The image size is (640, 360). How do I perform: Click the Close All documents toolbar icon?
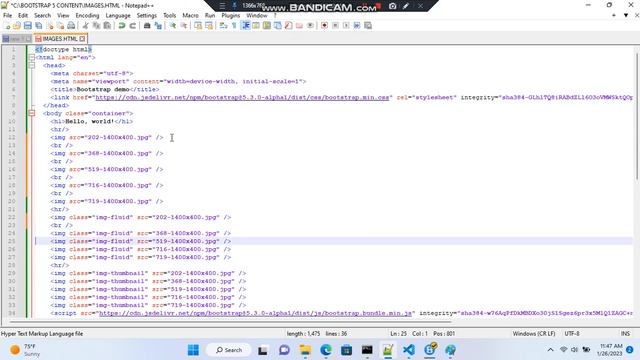pyautogui.click(x=60, y=26)
